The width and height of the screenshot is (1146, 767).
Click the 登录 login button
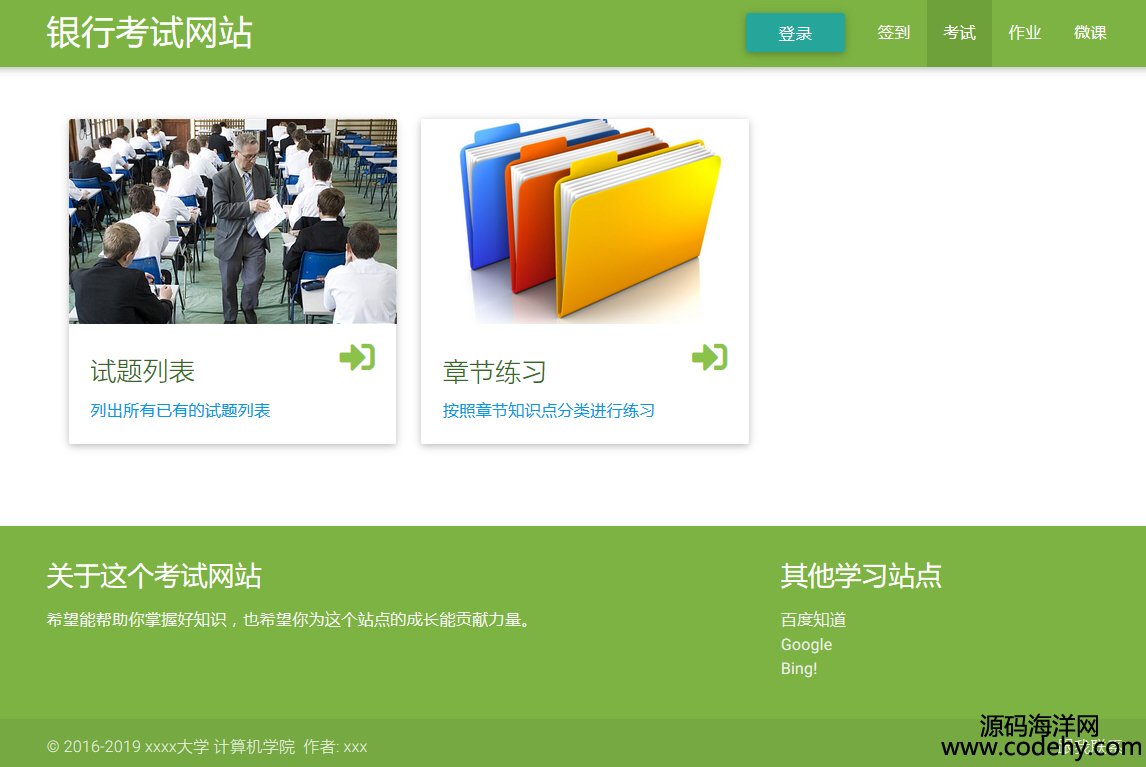[795, 33]
